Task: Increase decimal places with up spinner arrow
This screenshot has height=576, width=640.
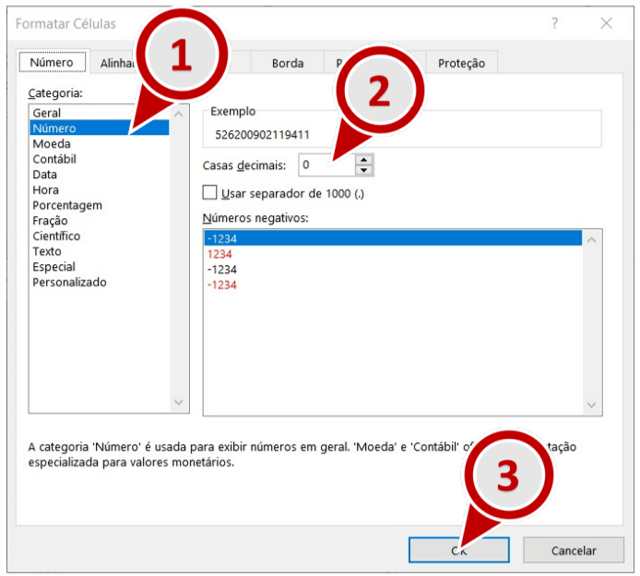Action: coord(365,160)
